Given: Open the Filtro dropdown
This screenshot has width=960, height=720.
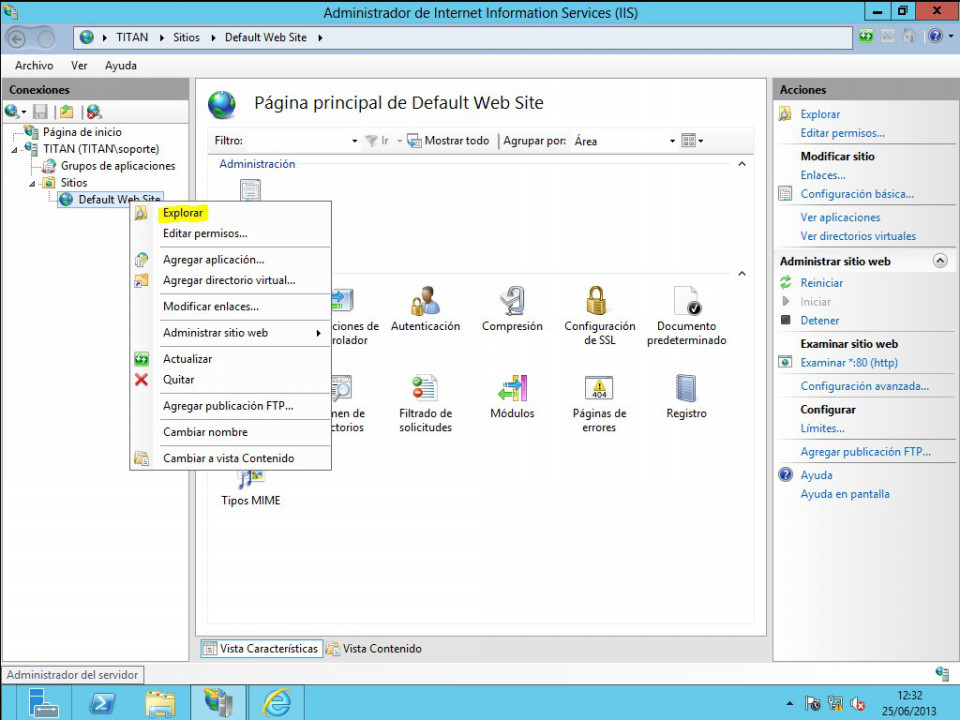Looking at the screenshot, I should (354, 141).
